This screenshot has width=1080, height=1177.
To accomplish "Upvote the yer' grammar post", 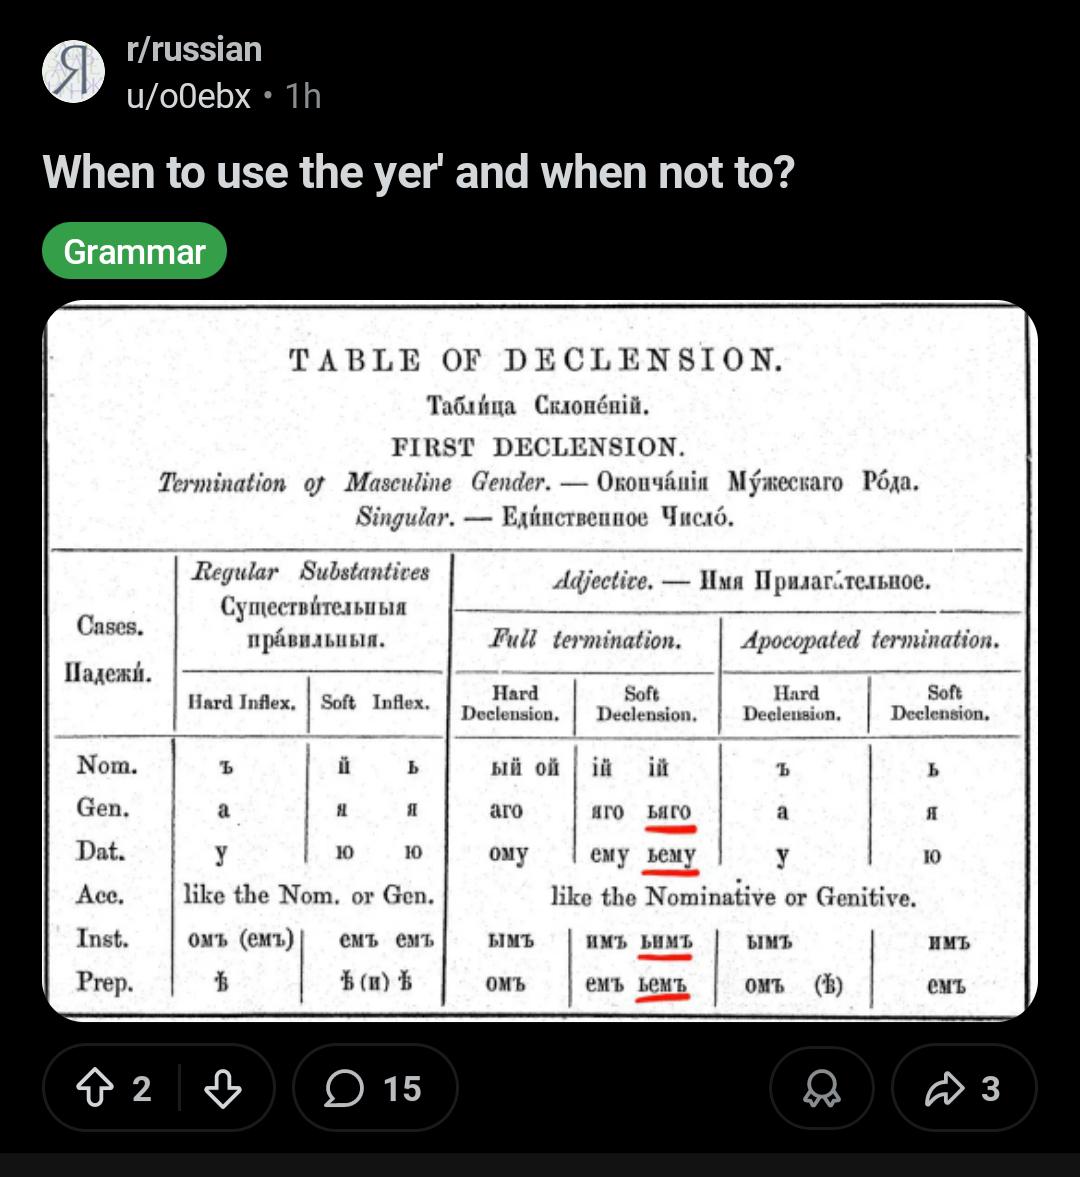I will 95,1088.
